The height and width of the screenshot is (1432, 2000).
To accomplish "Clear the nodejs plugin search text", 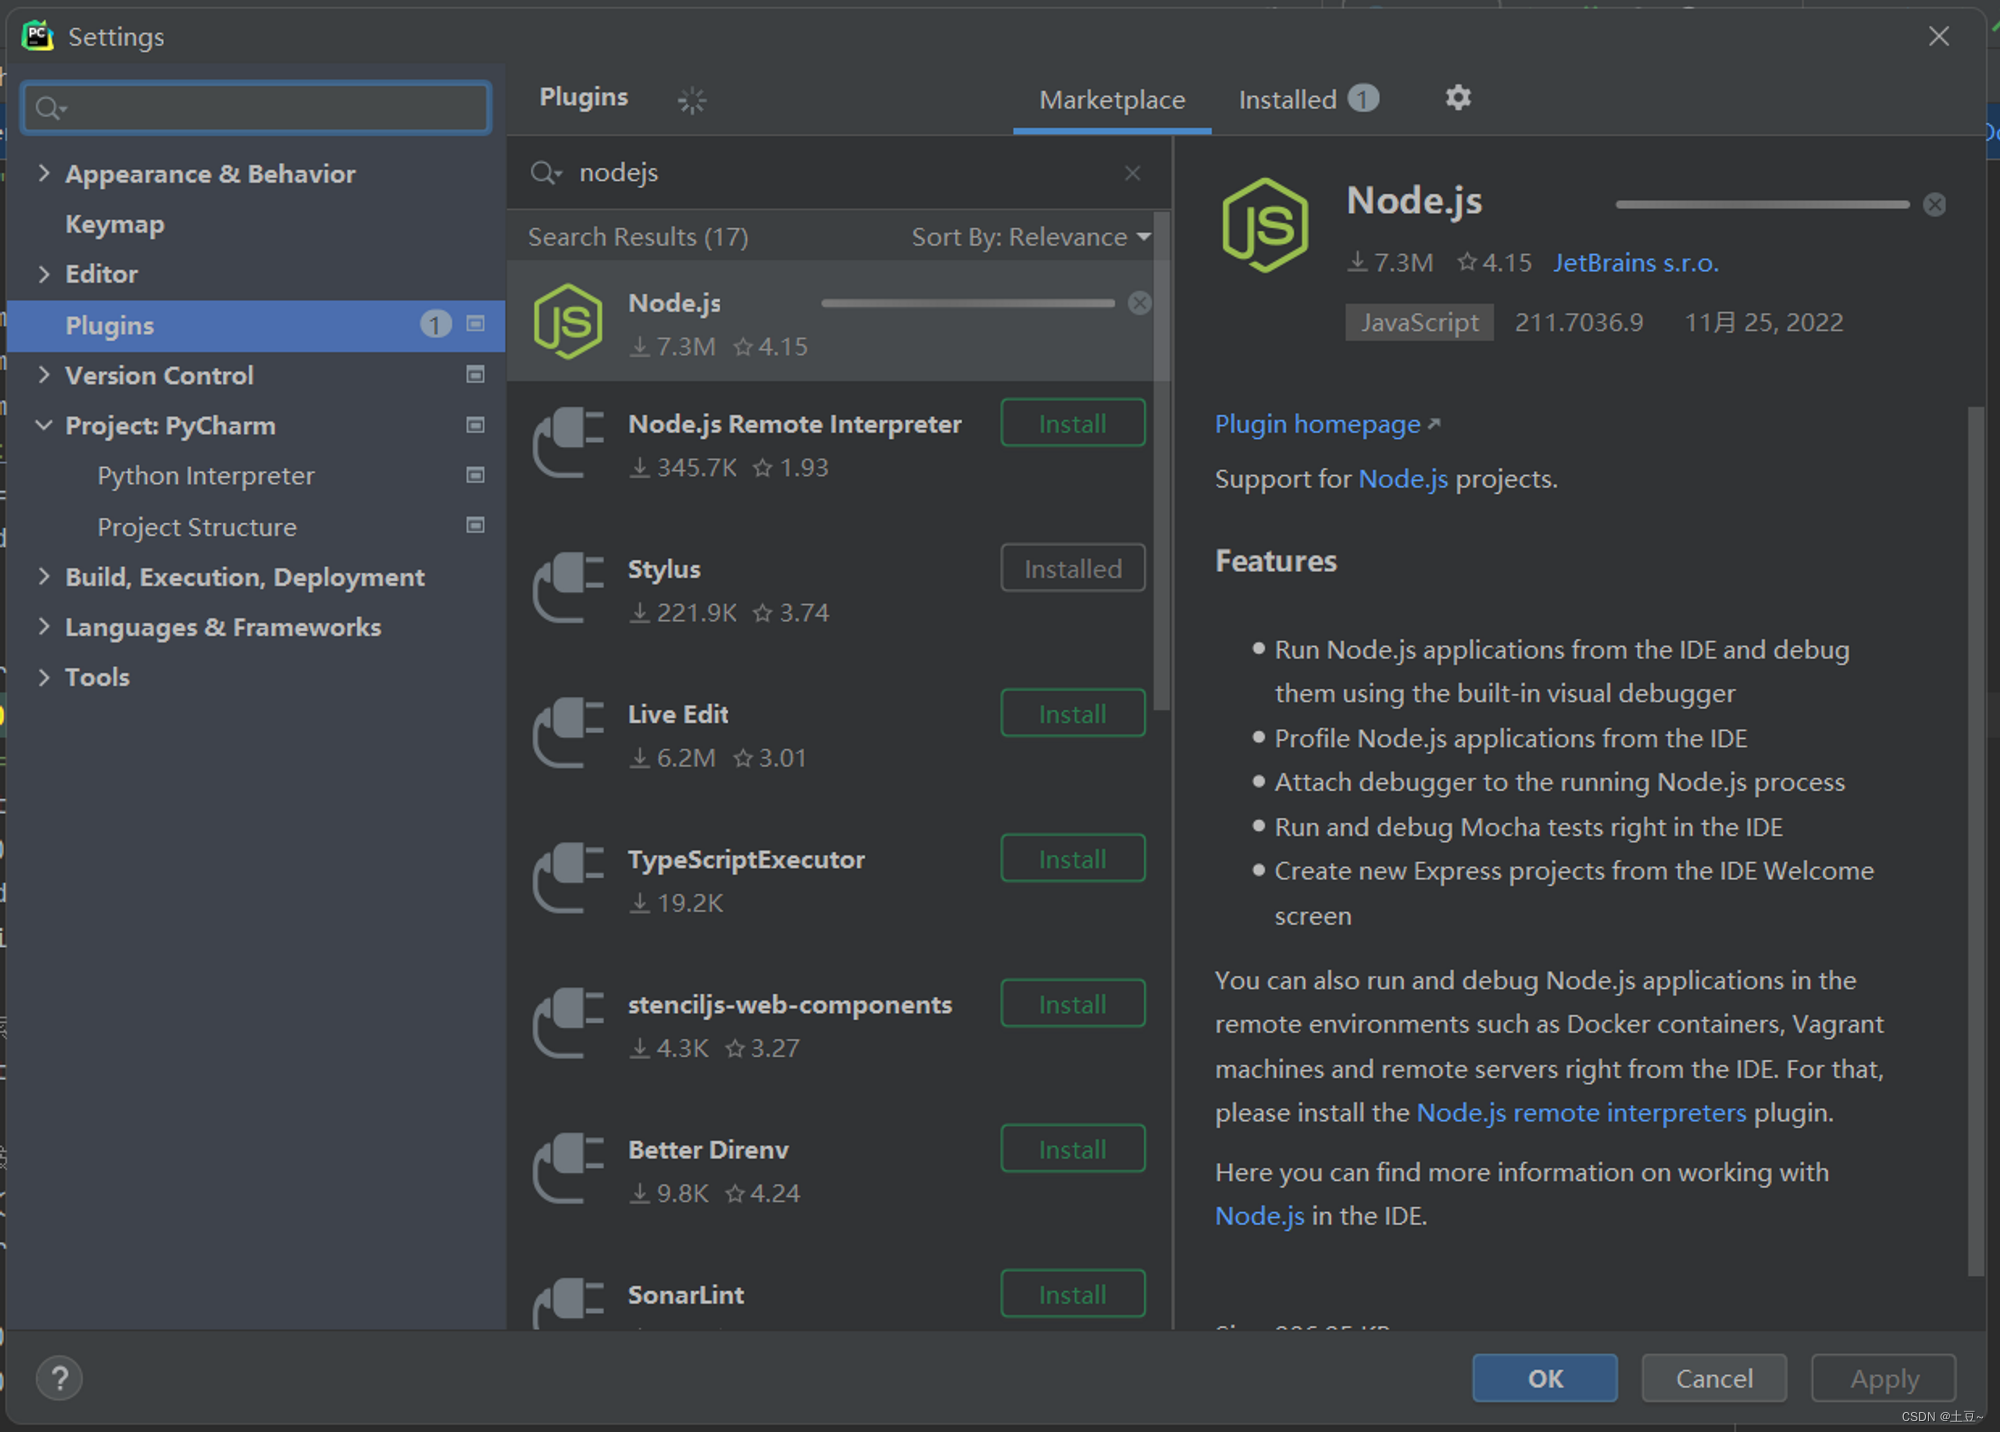I will [1132, 173].
